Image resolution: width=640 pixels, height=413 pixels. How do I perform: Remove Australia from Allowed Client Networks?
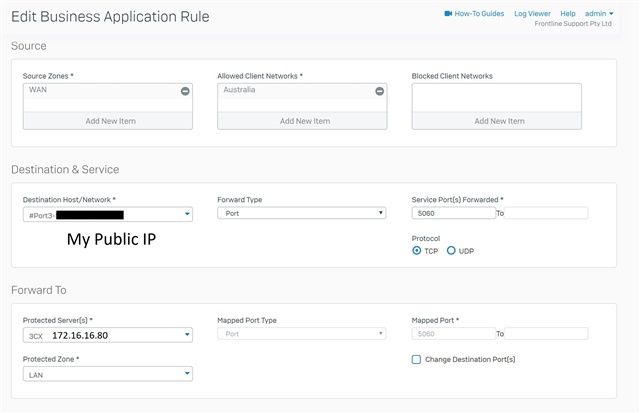click(x=379, y=91)
